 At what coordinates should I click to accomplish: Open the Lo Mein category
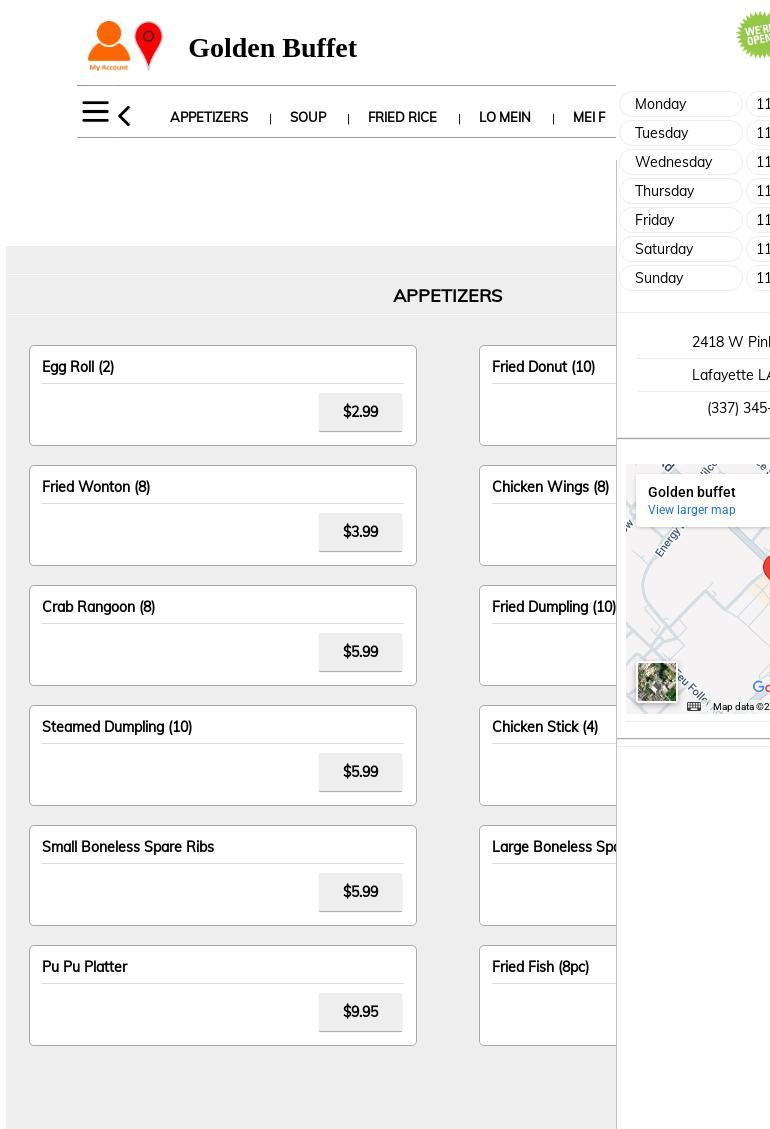(x=504, y=117)
